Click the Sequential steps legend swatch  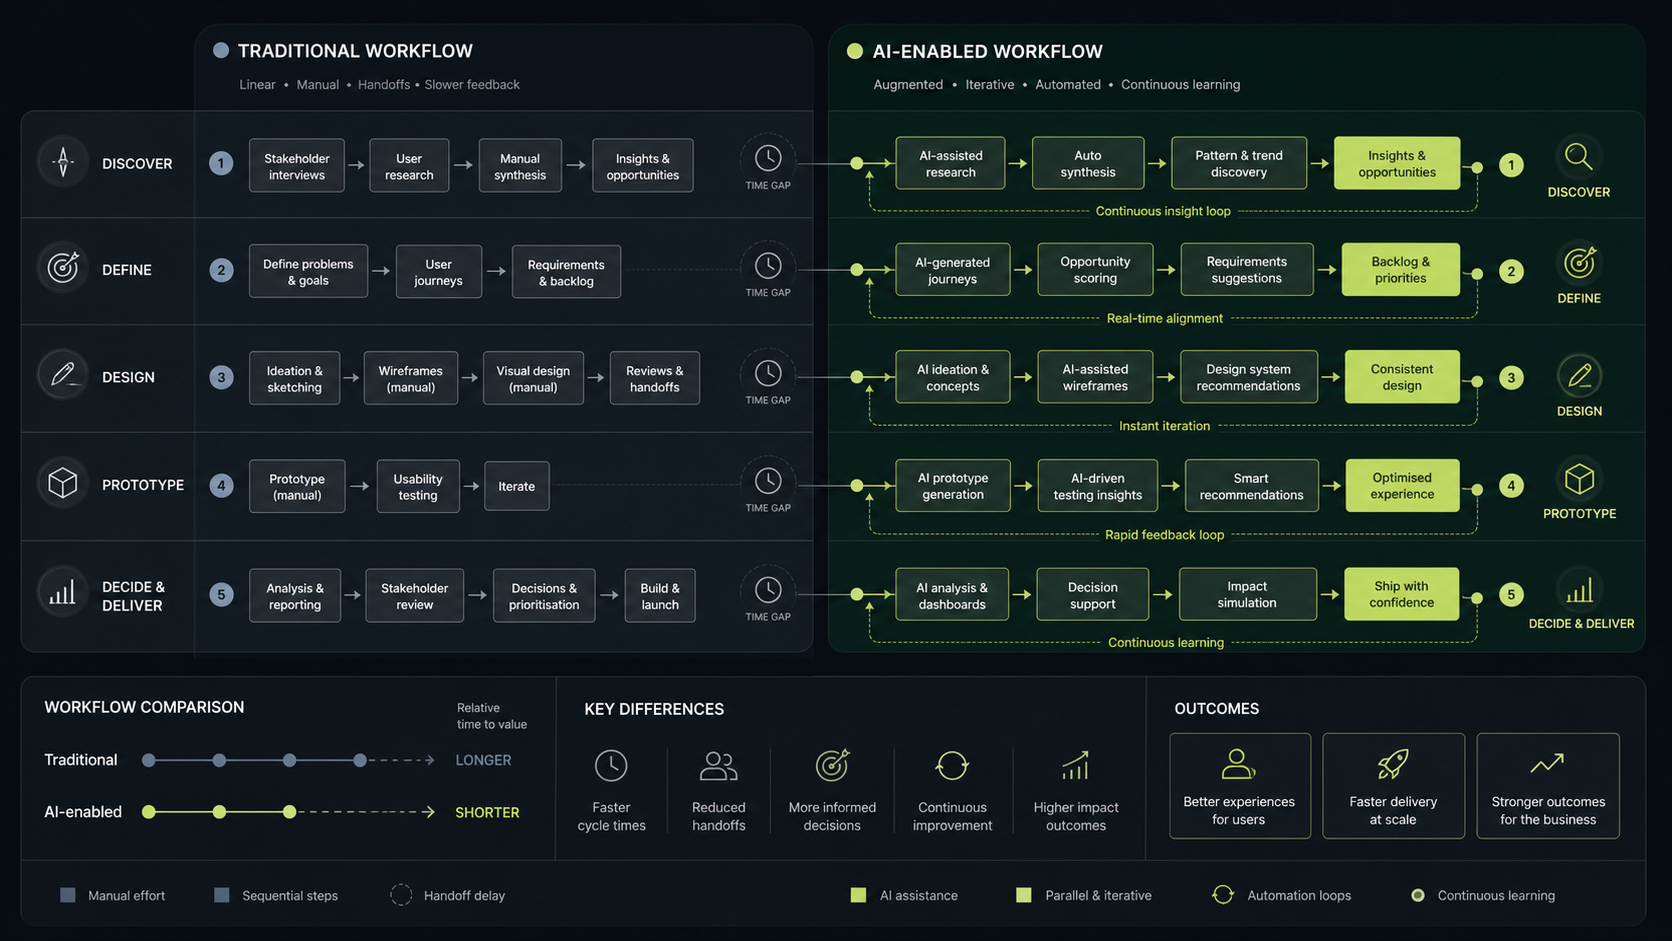point(222,895)
